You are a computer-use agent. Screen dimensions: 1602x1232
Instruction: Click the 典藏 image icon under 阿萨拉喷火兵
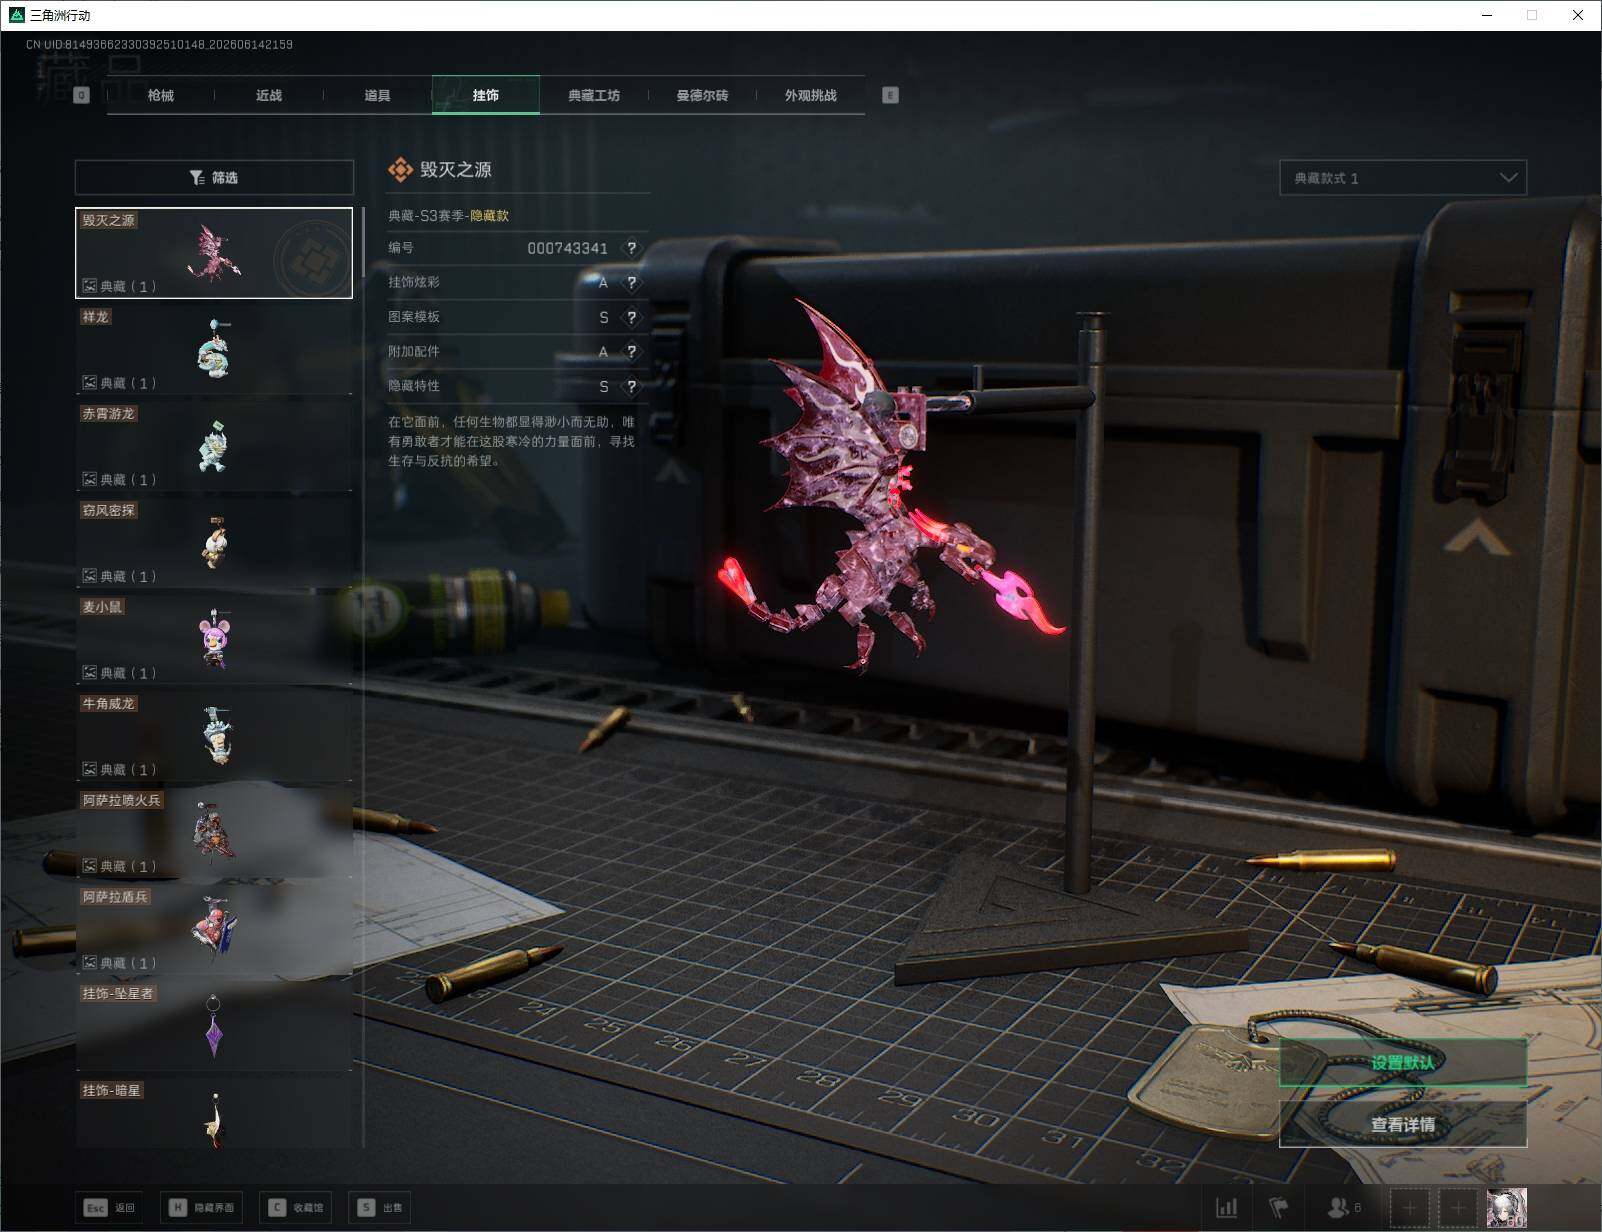[x=89, y=866]
